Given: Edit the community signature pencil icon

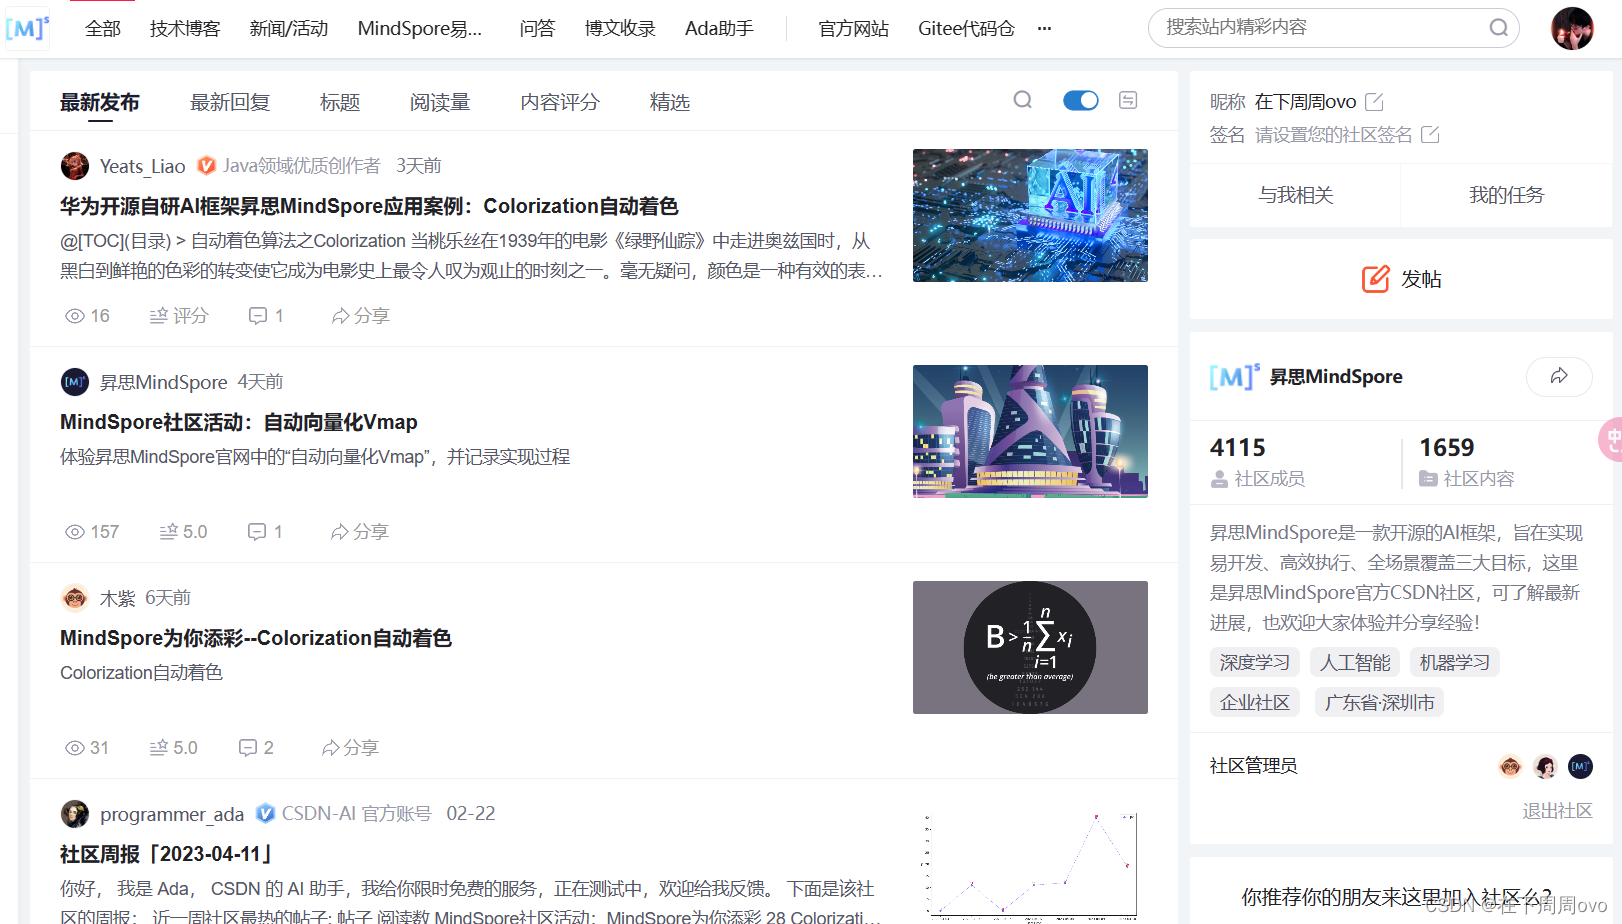Looking at the screenshot, I should [1430, 135].
